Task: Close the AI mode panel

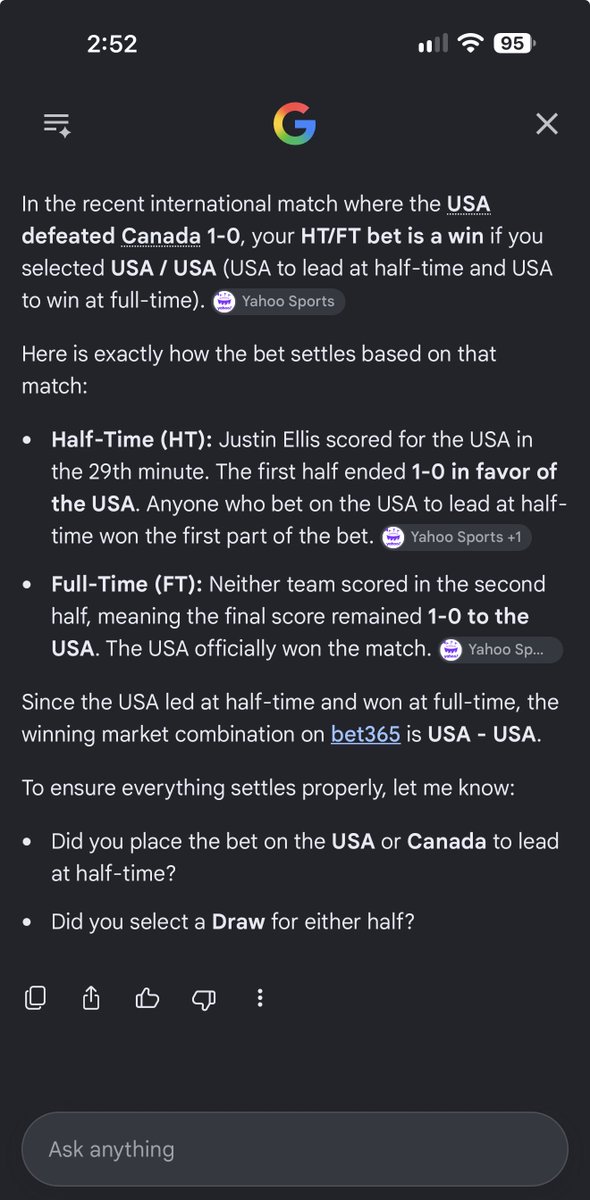Action: pyautogui.click(x=546, y=124)
